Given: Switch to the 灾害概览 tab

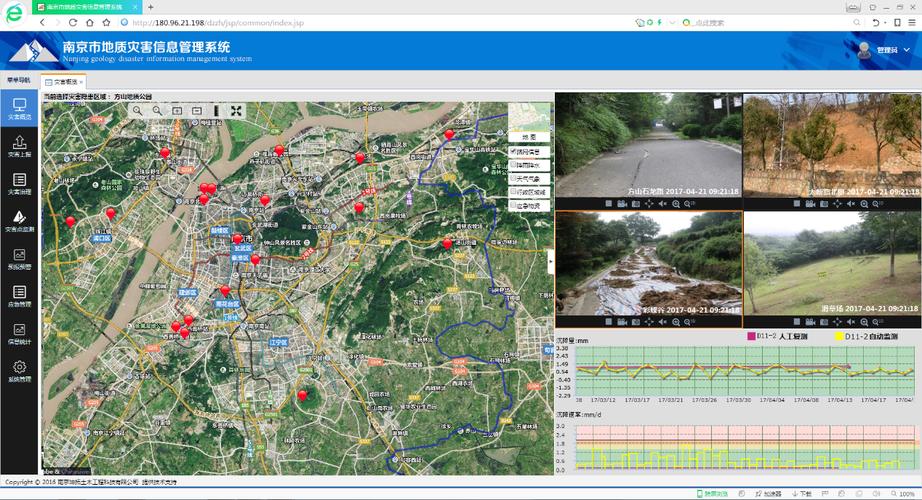Looking at the screenshot, I should coord(65,82).
